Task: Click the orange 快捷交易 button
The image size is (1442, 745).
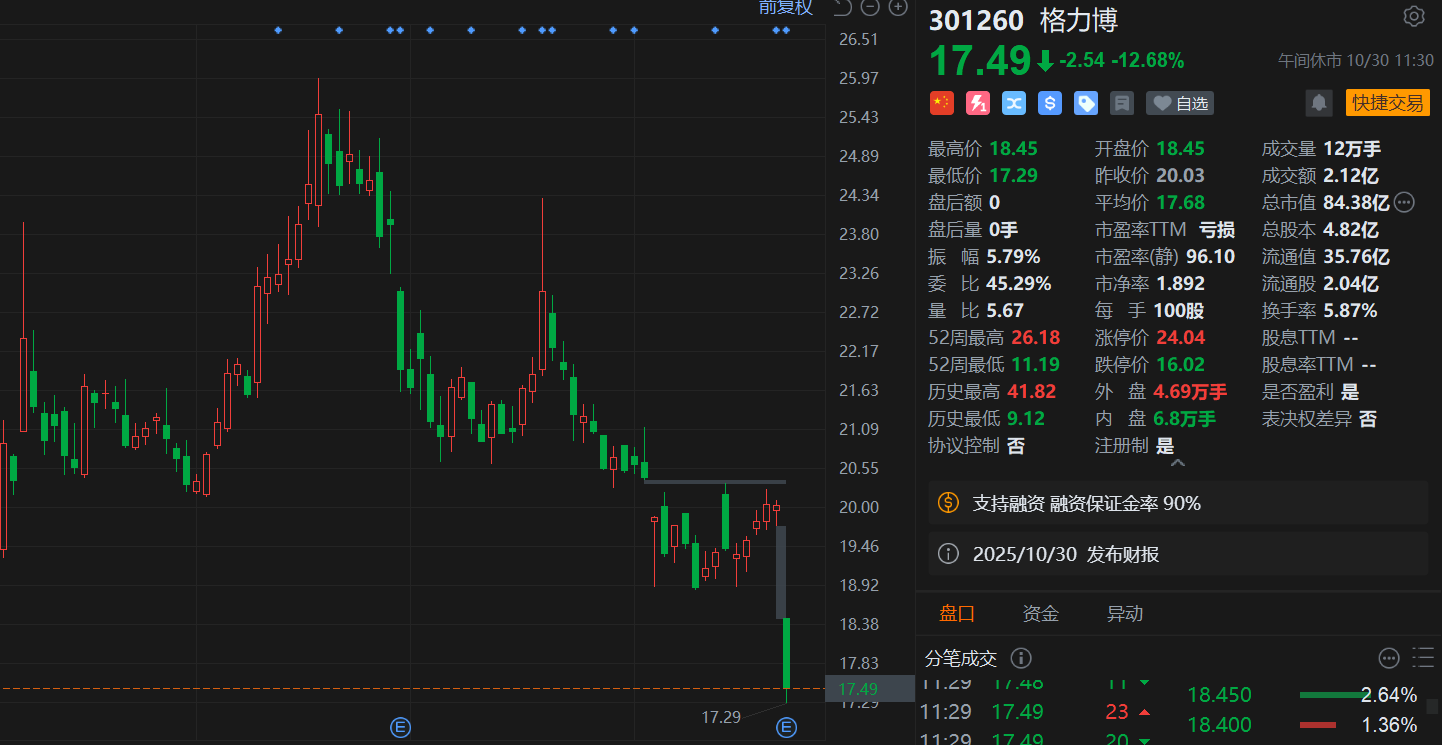Action: (x=1387, y=103)
